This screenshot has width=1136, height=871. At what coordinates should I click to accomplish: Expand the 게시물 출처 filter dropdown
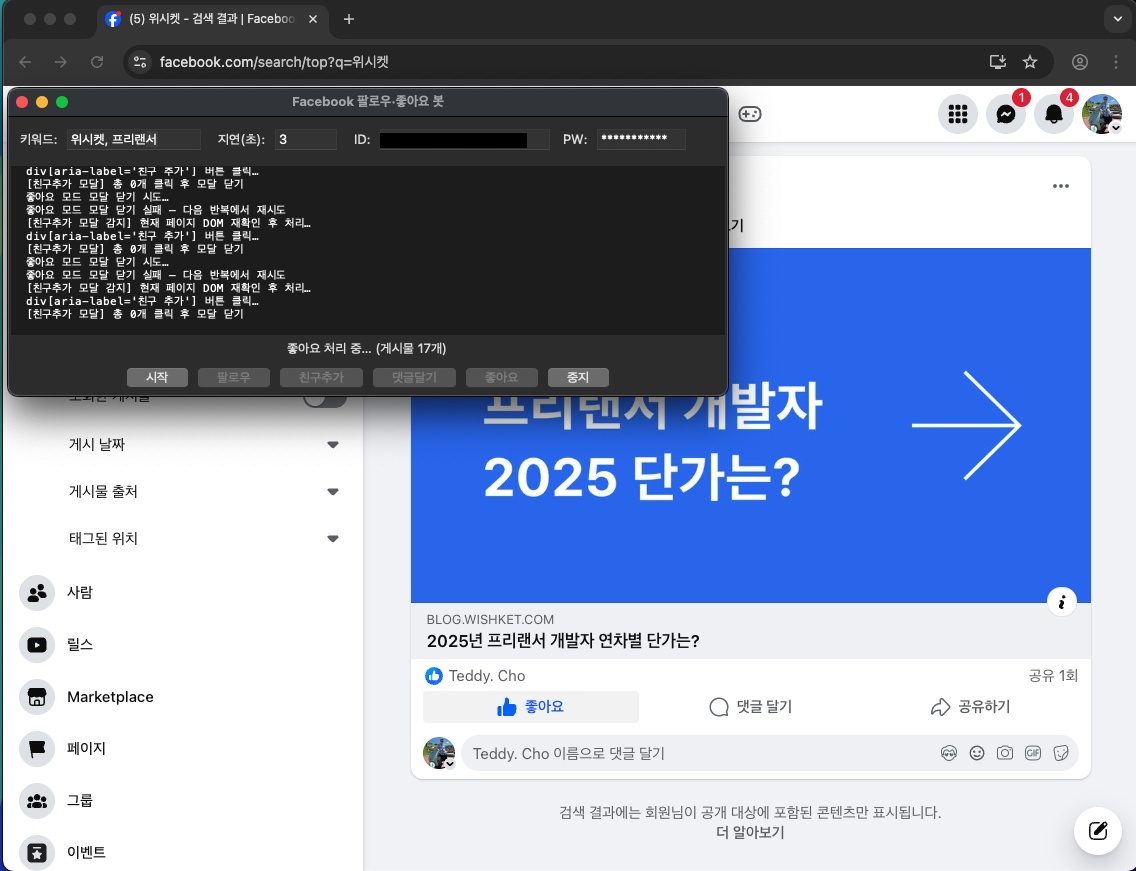(203, 491)
